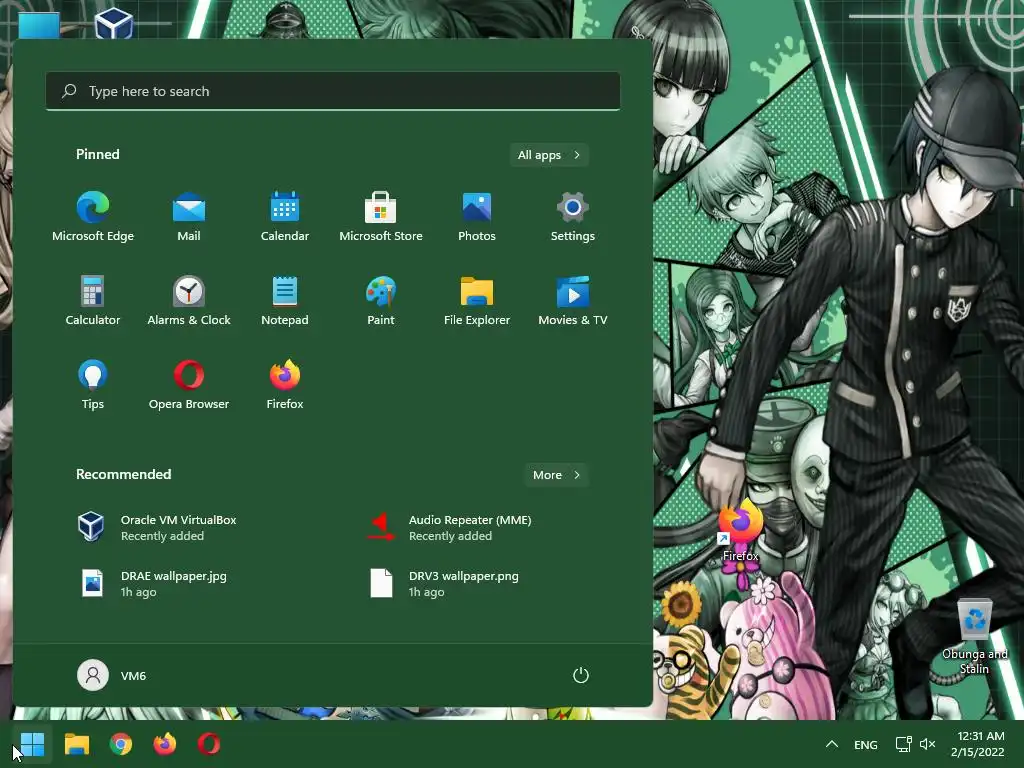Click the blue desktop icon beside VirtualBox
Image resolution: width=1024 pixels, height=768 pixels.
pos(39,25)
